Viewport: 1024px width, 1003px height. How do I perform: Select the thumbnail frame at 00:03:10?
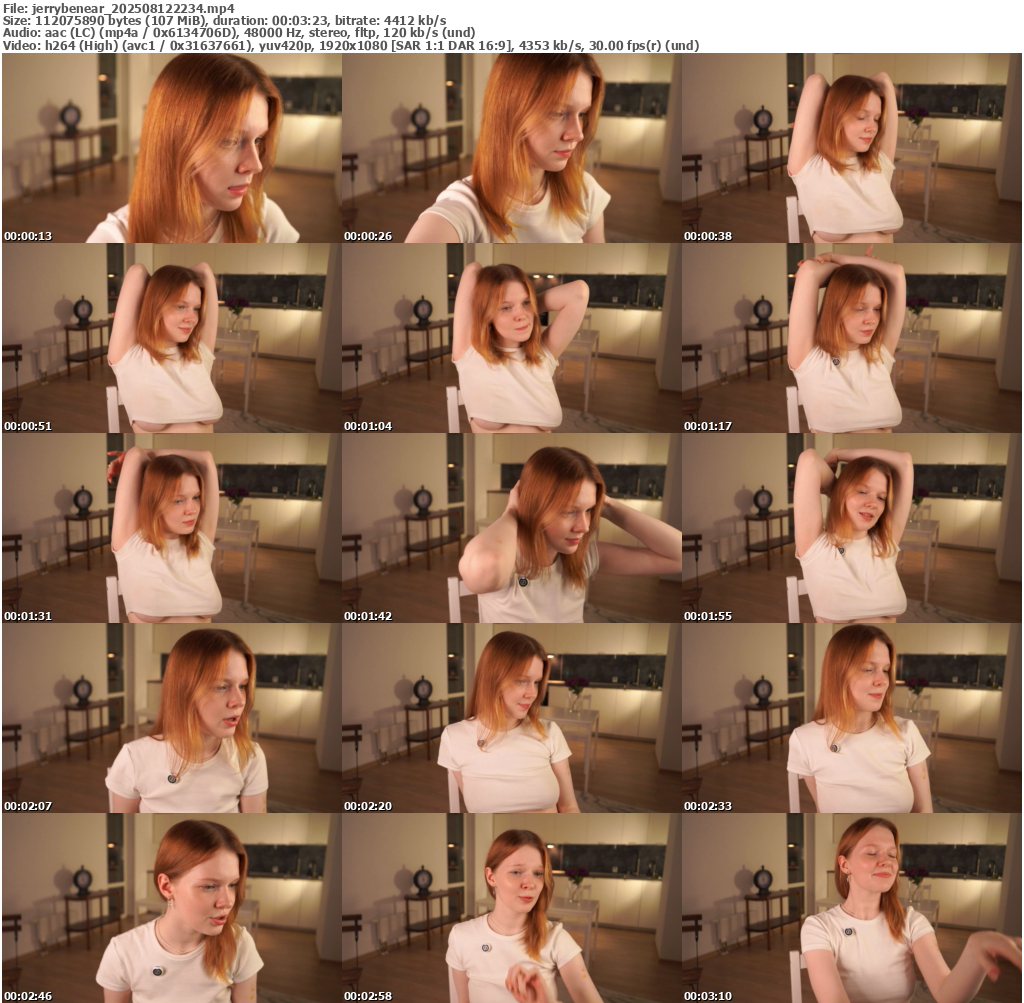(x=852, y=908)
